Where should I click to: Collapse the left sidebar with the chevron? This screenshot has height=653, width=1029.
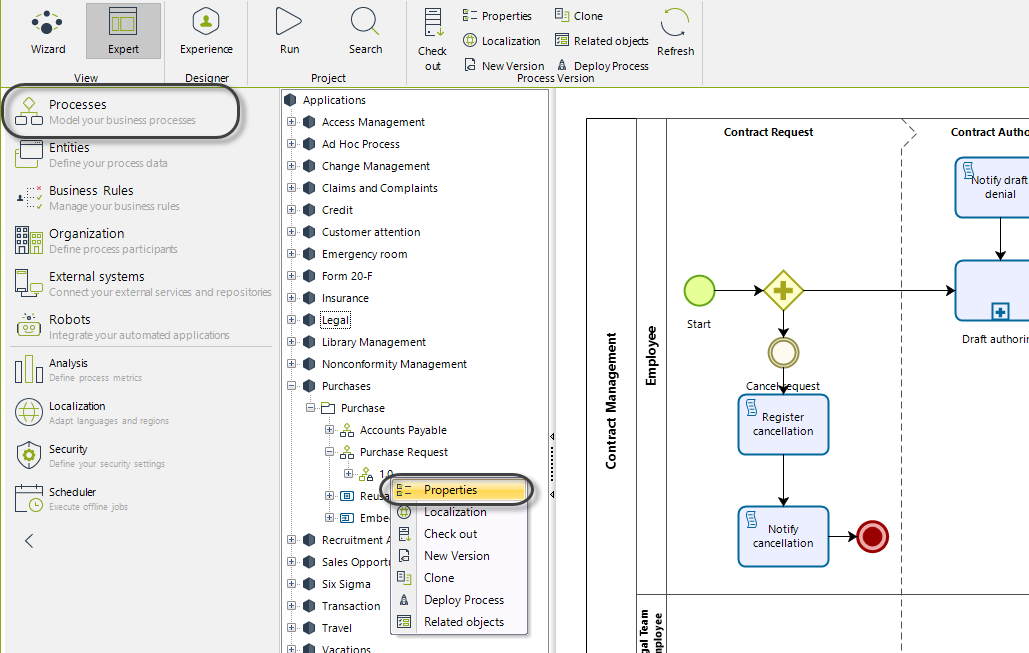pyautogui.click(x=29, y=541)
